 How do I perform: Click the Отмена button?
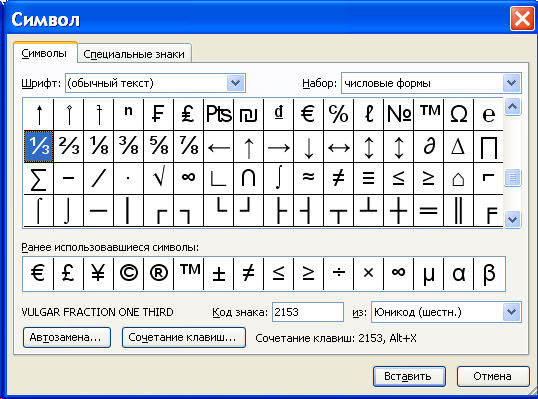tap(493, 376)
